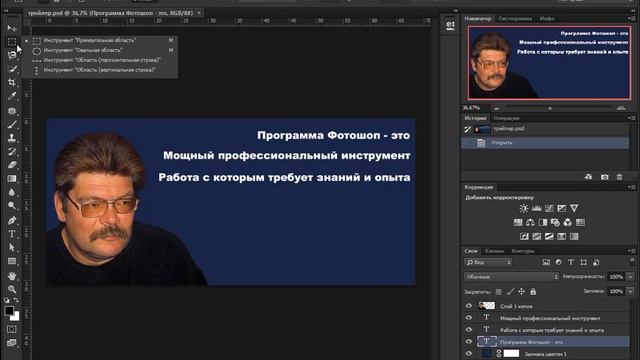640x360 pixels.
Task: Select the Rectangular Marquee tool in toolbox
Action: click(12, 42)
